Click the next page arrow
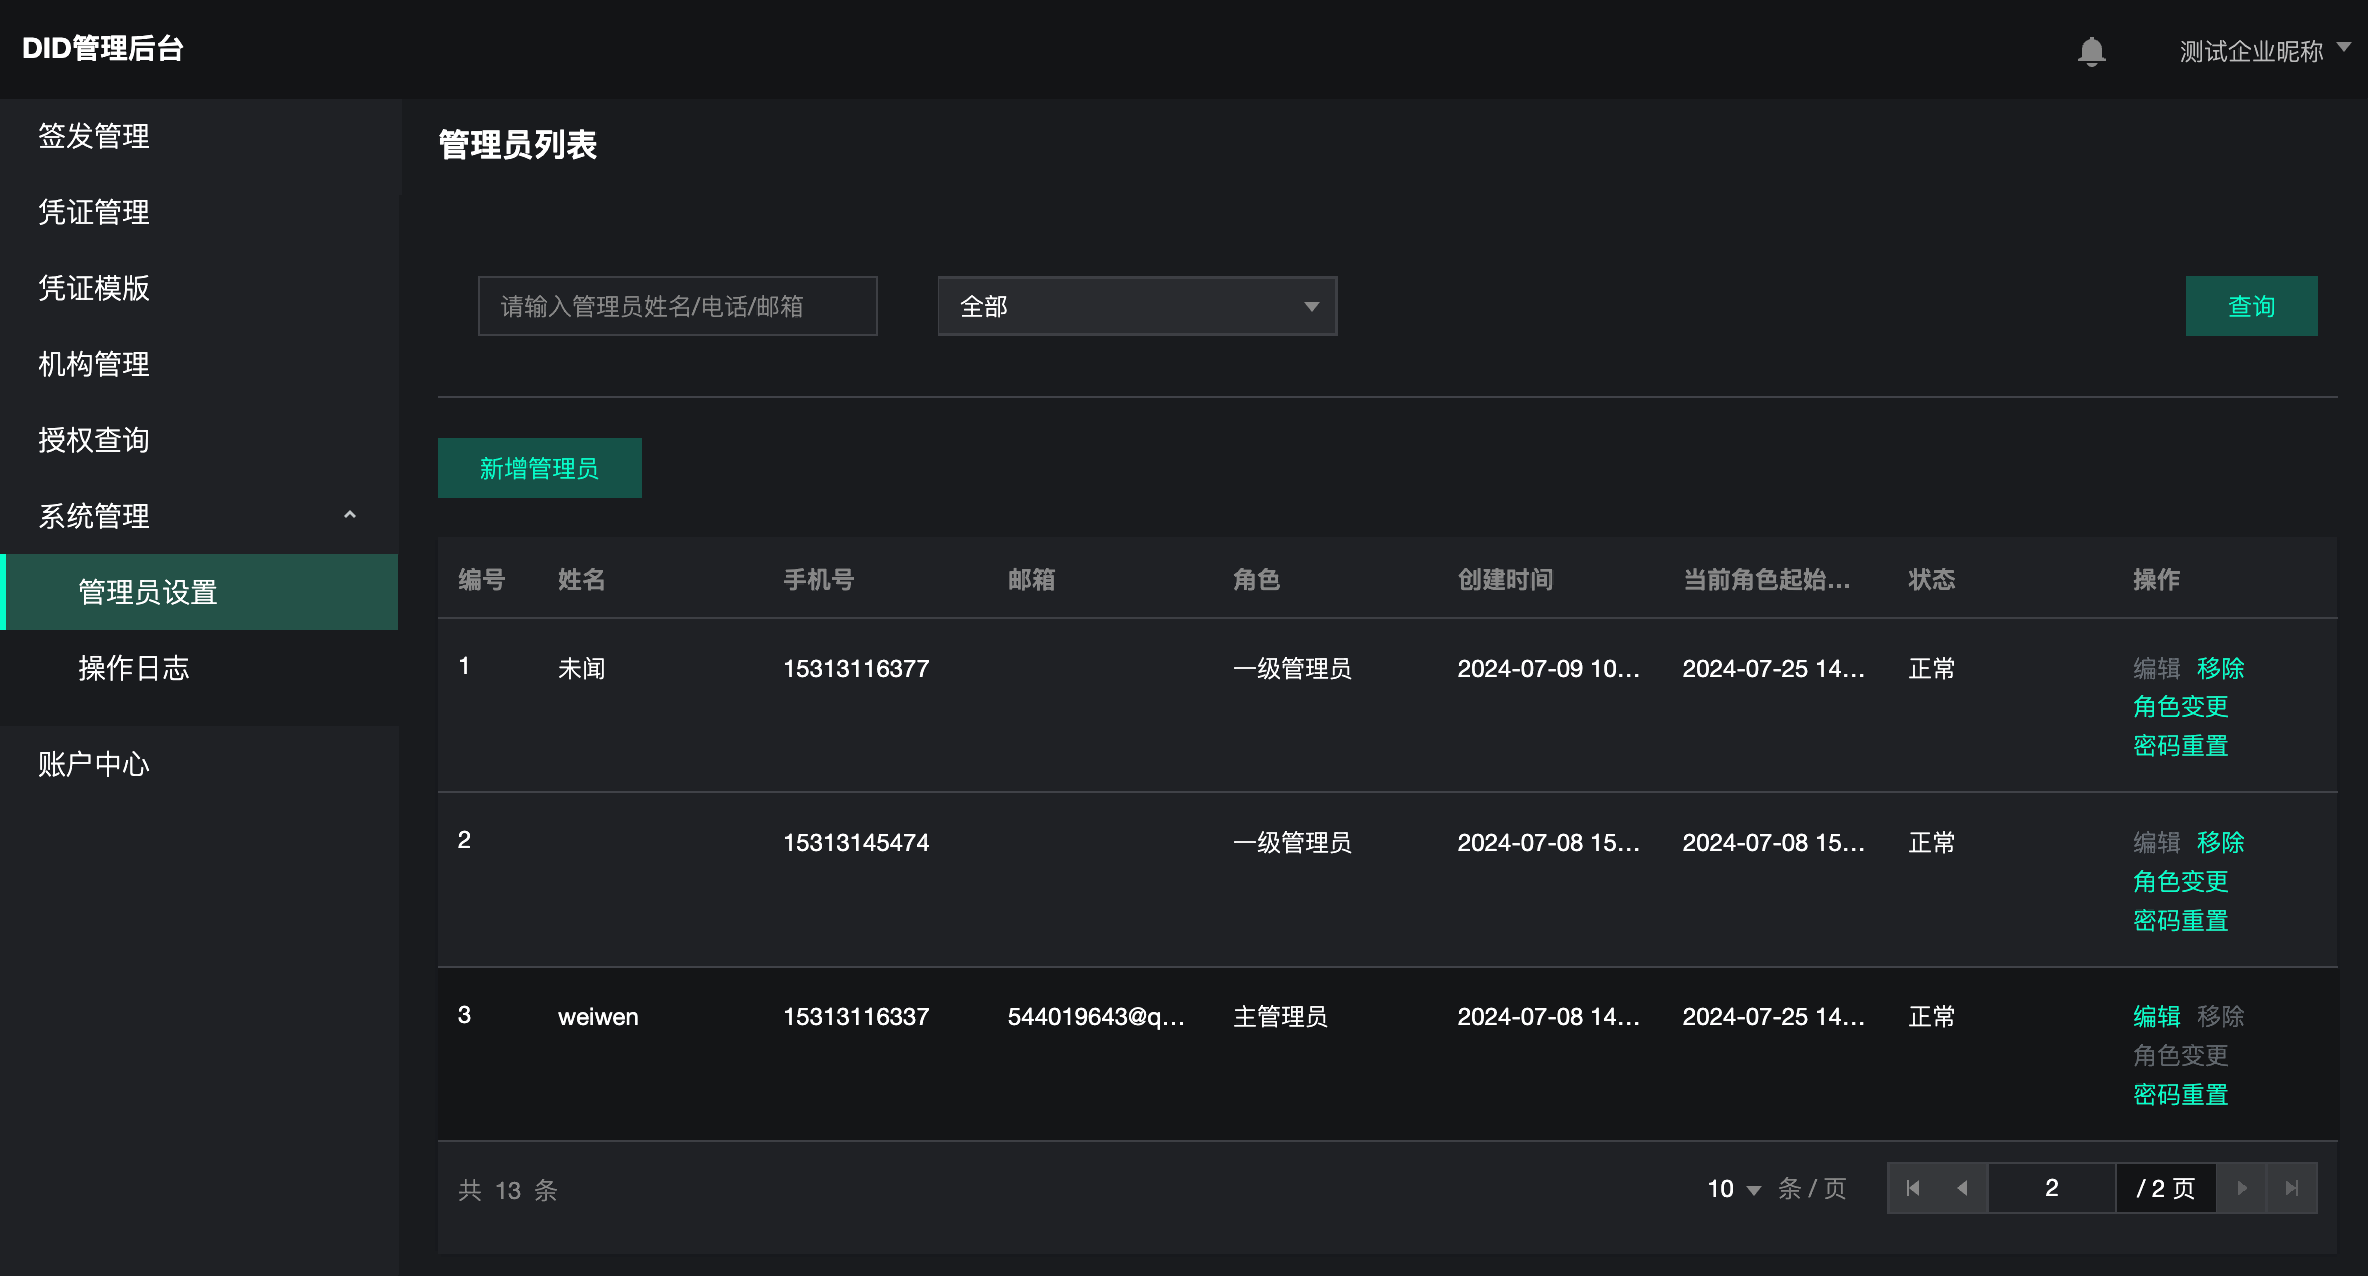The height and width of the screenshot is (1276, 2368). (x=2242, y=1188)
